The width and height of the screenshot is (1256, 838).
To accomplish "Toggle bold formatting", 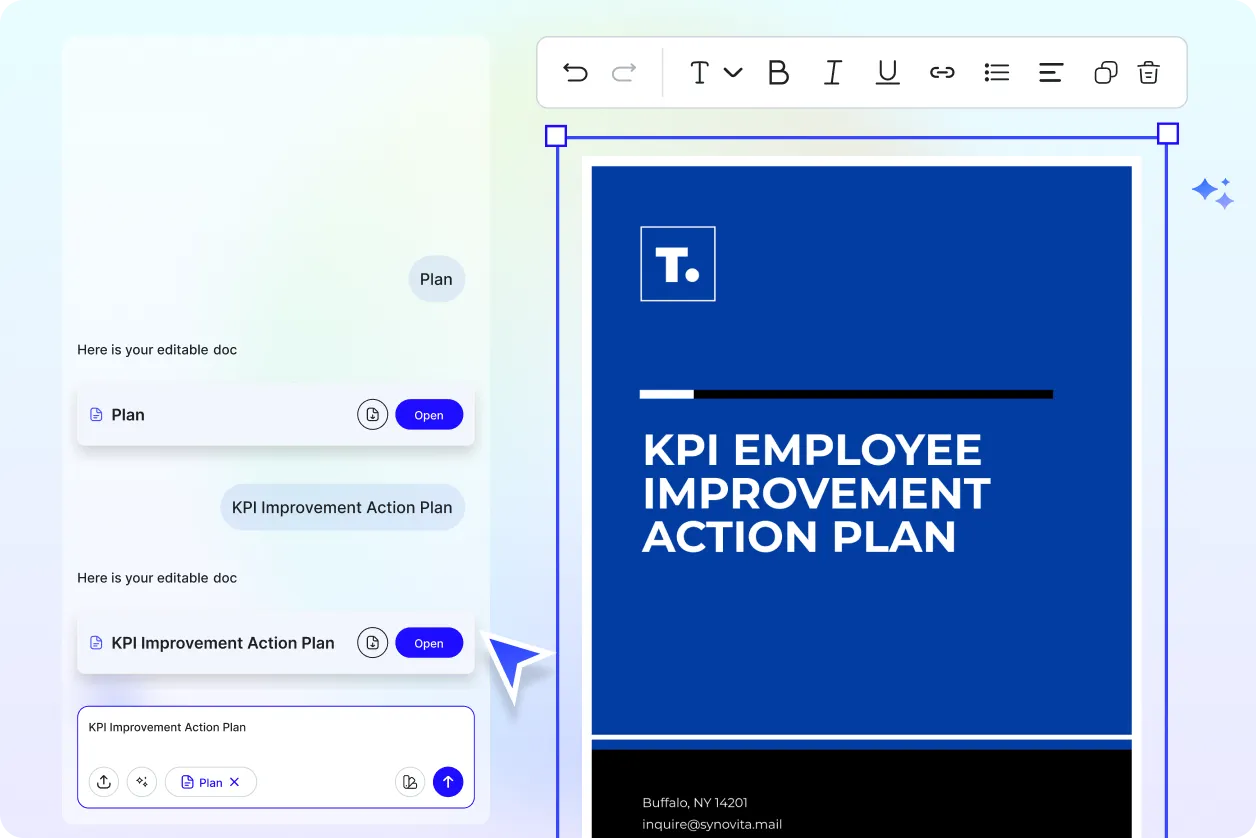I will coord(778,72).
